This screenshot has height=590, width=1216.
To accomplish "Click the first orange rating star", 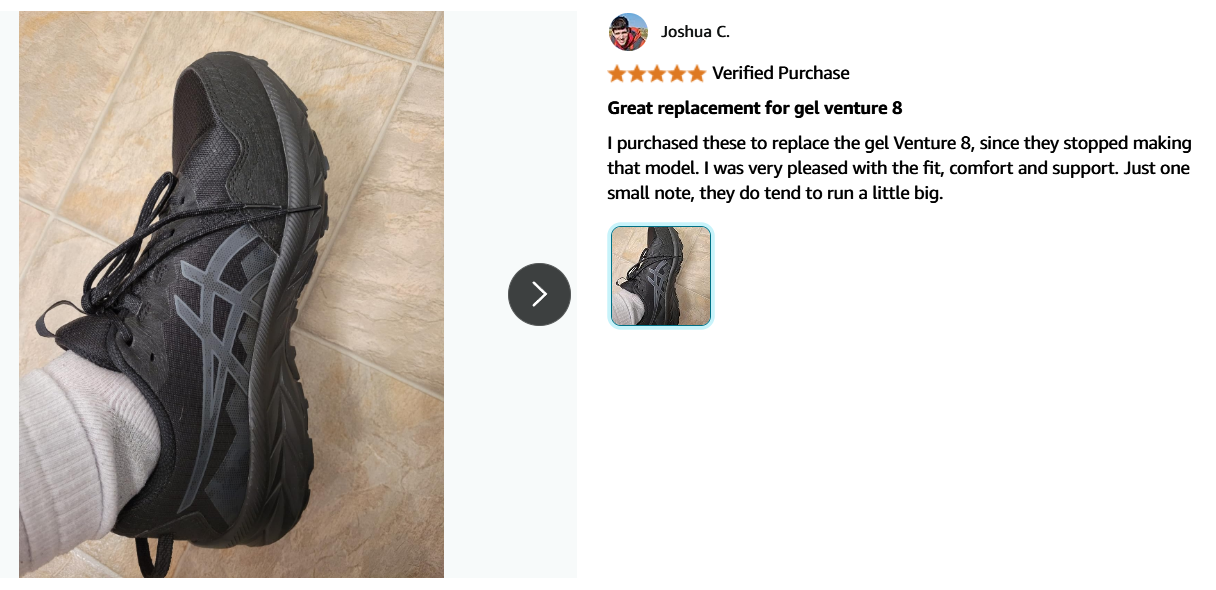I will pyautogui.click(x=617, y=73).
